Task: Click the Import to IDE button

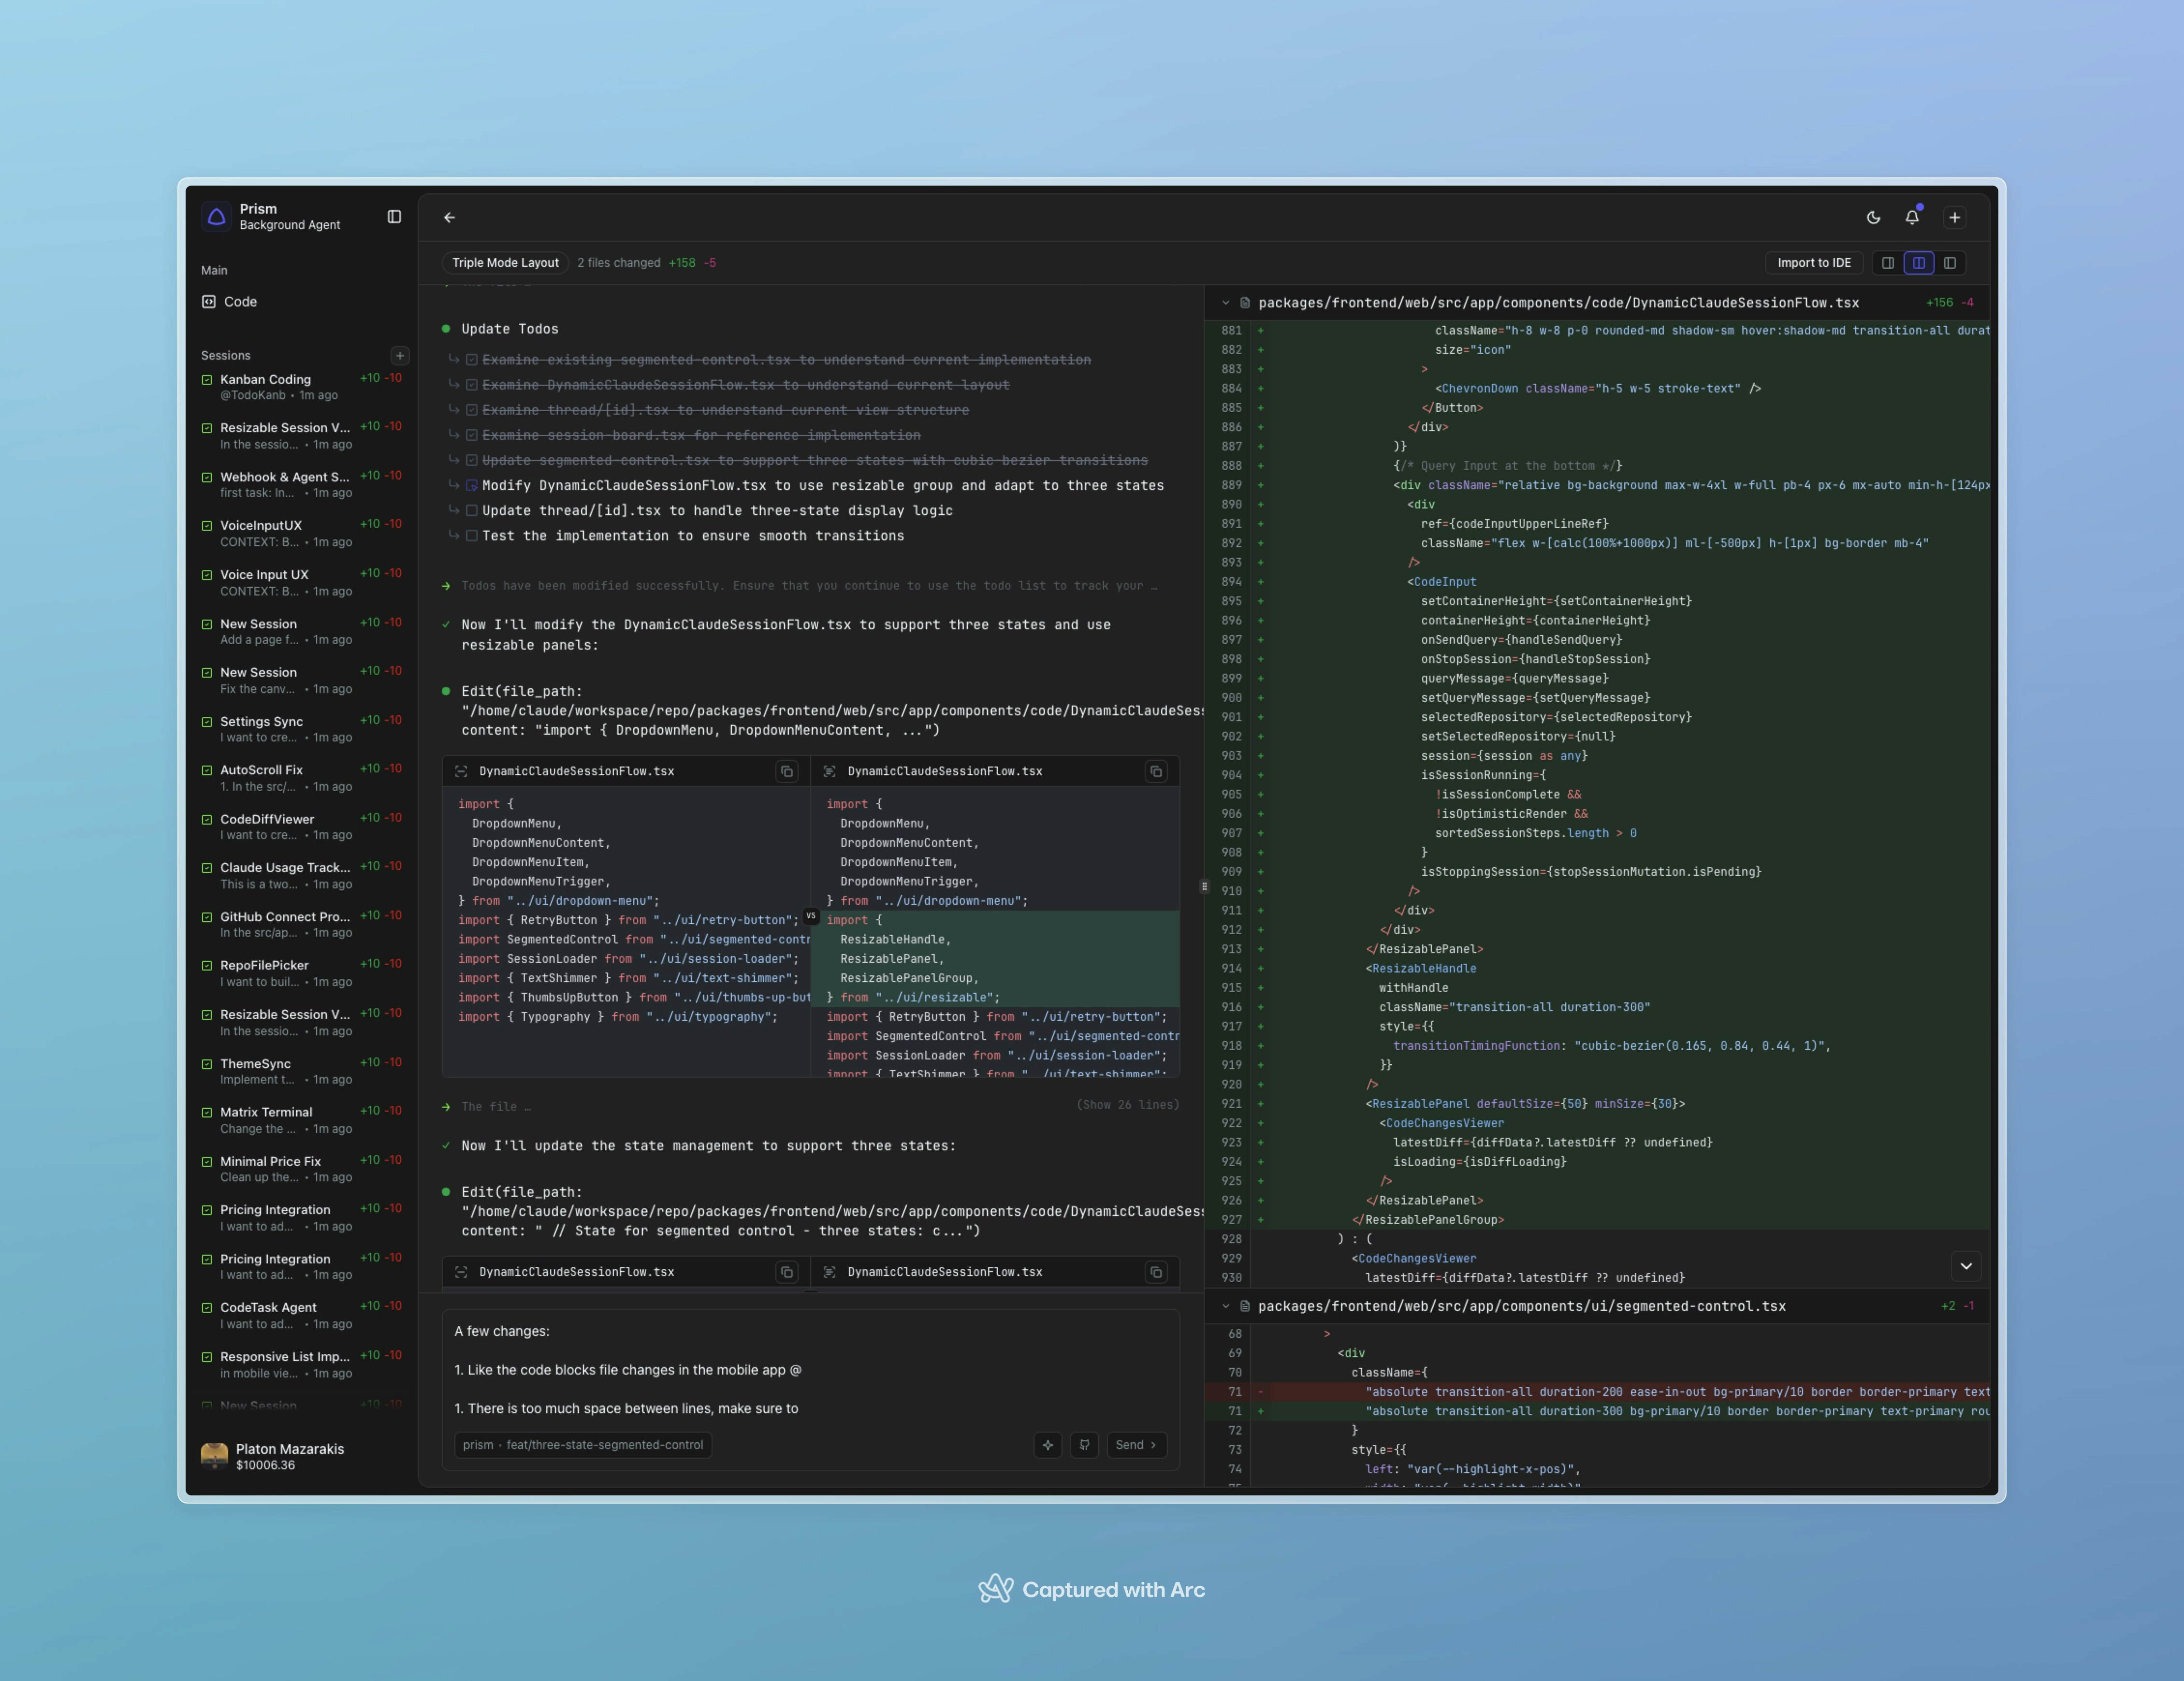Action: point(1813,263)
